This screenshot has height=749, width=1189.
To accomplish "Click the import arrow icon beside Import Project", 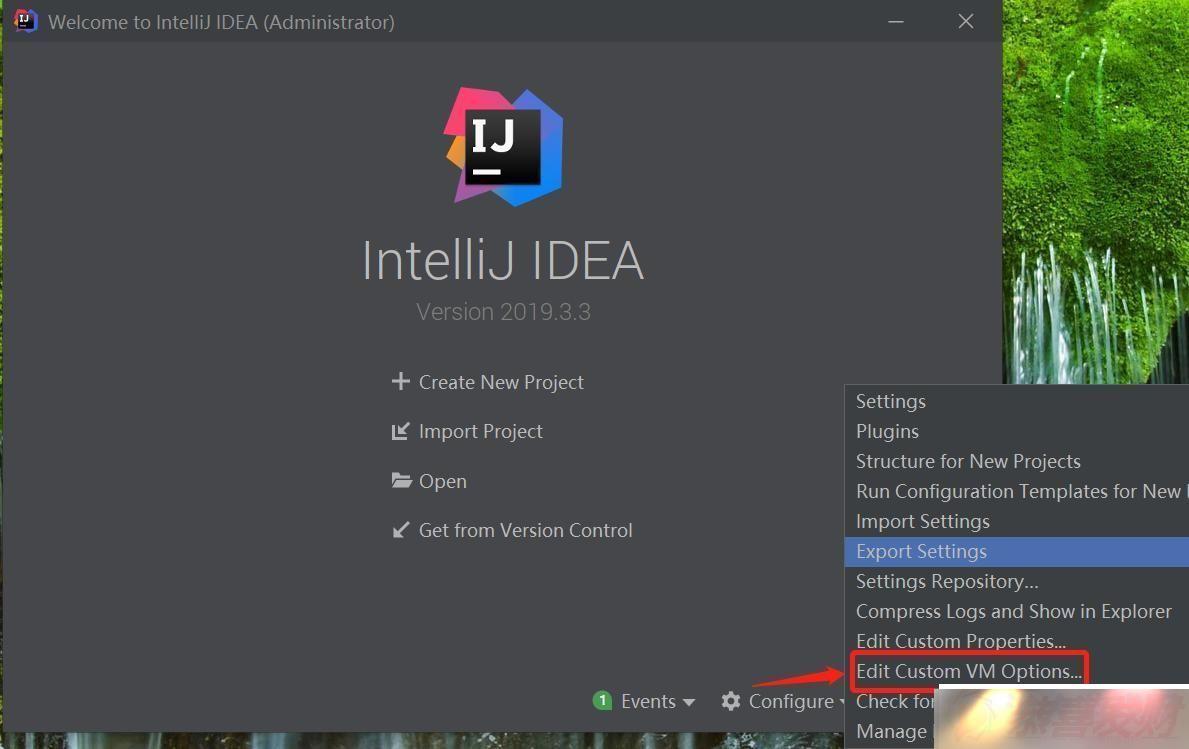I will [x=400, y=431].
